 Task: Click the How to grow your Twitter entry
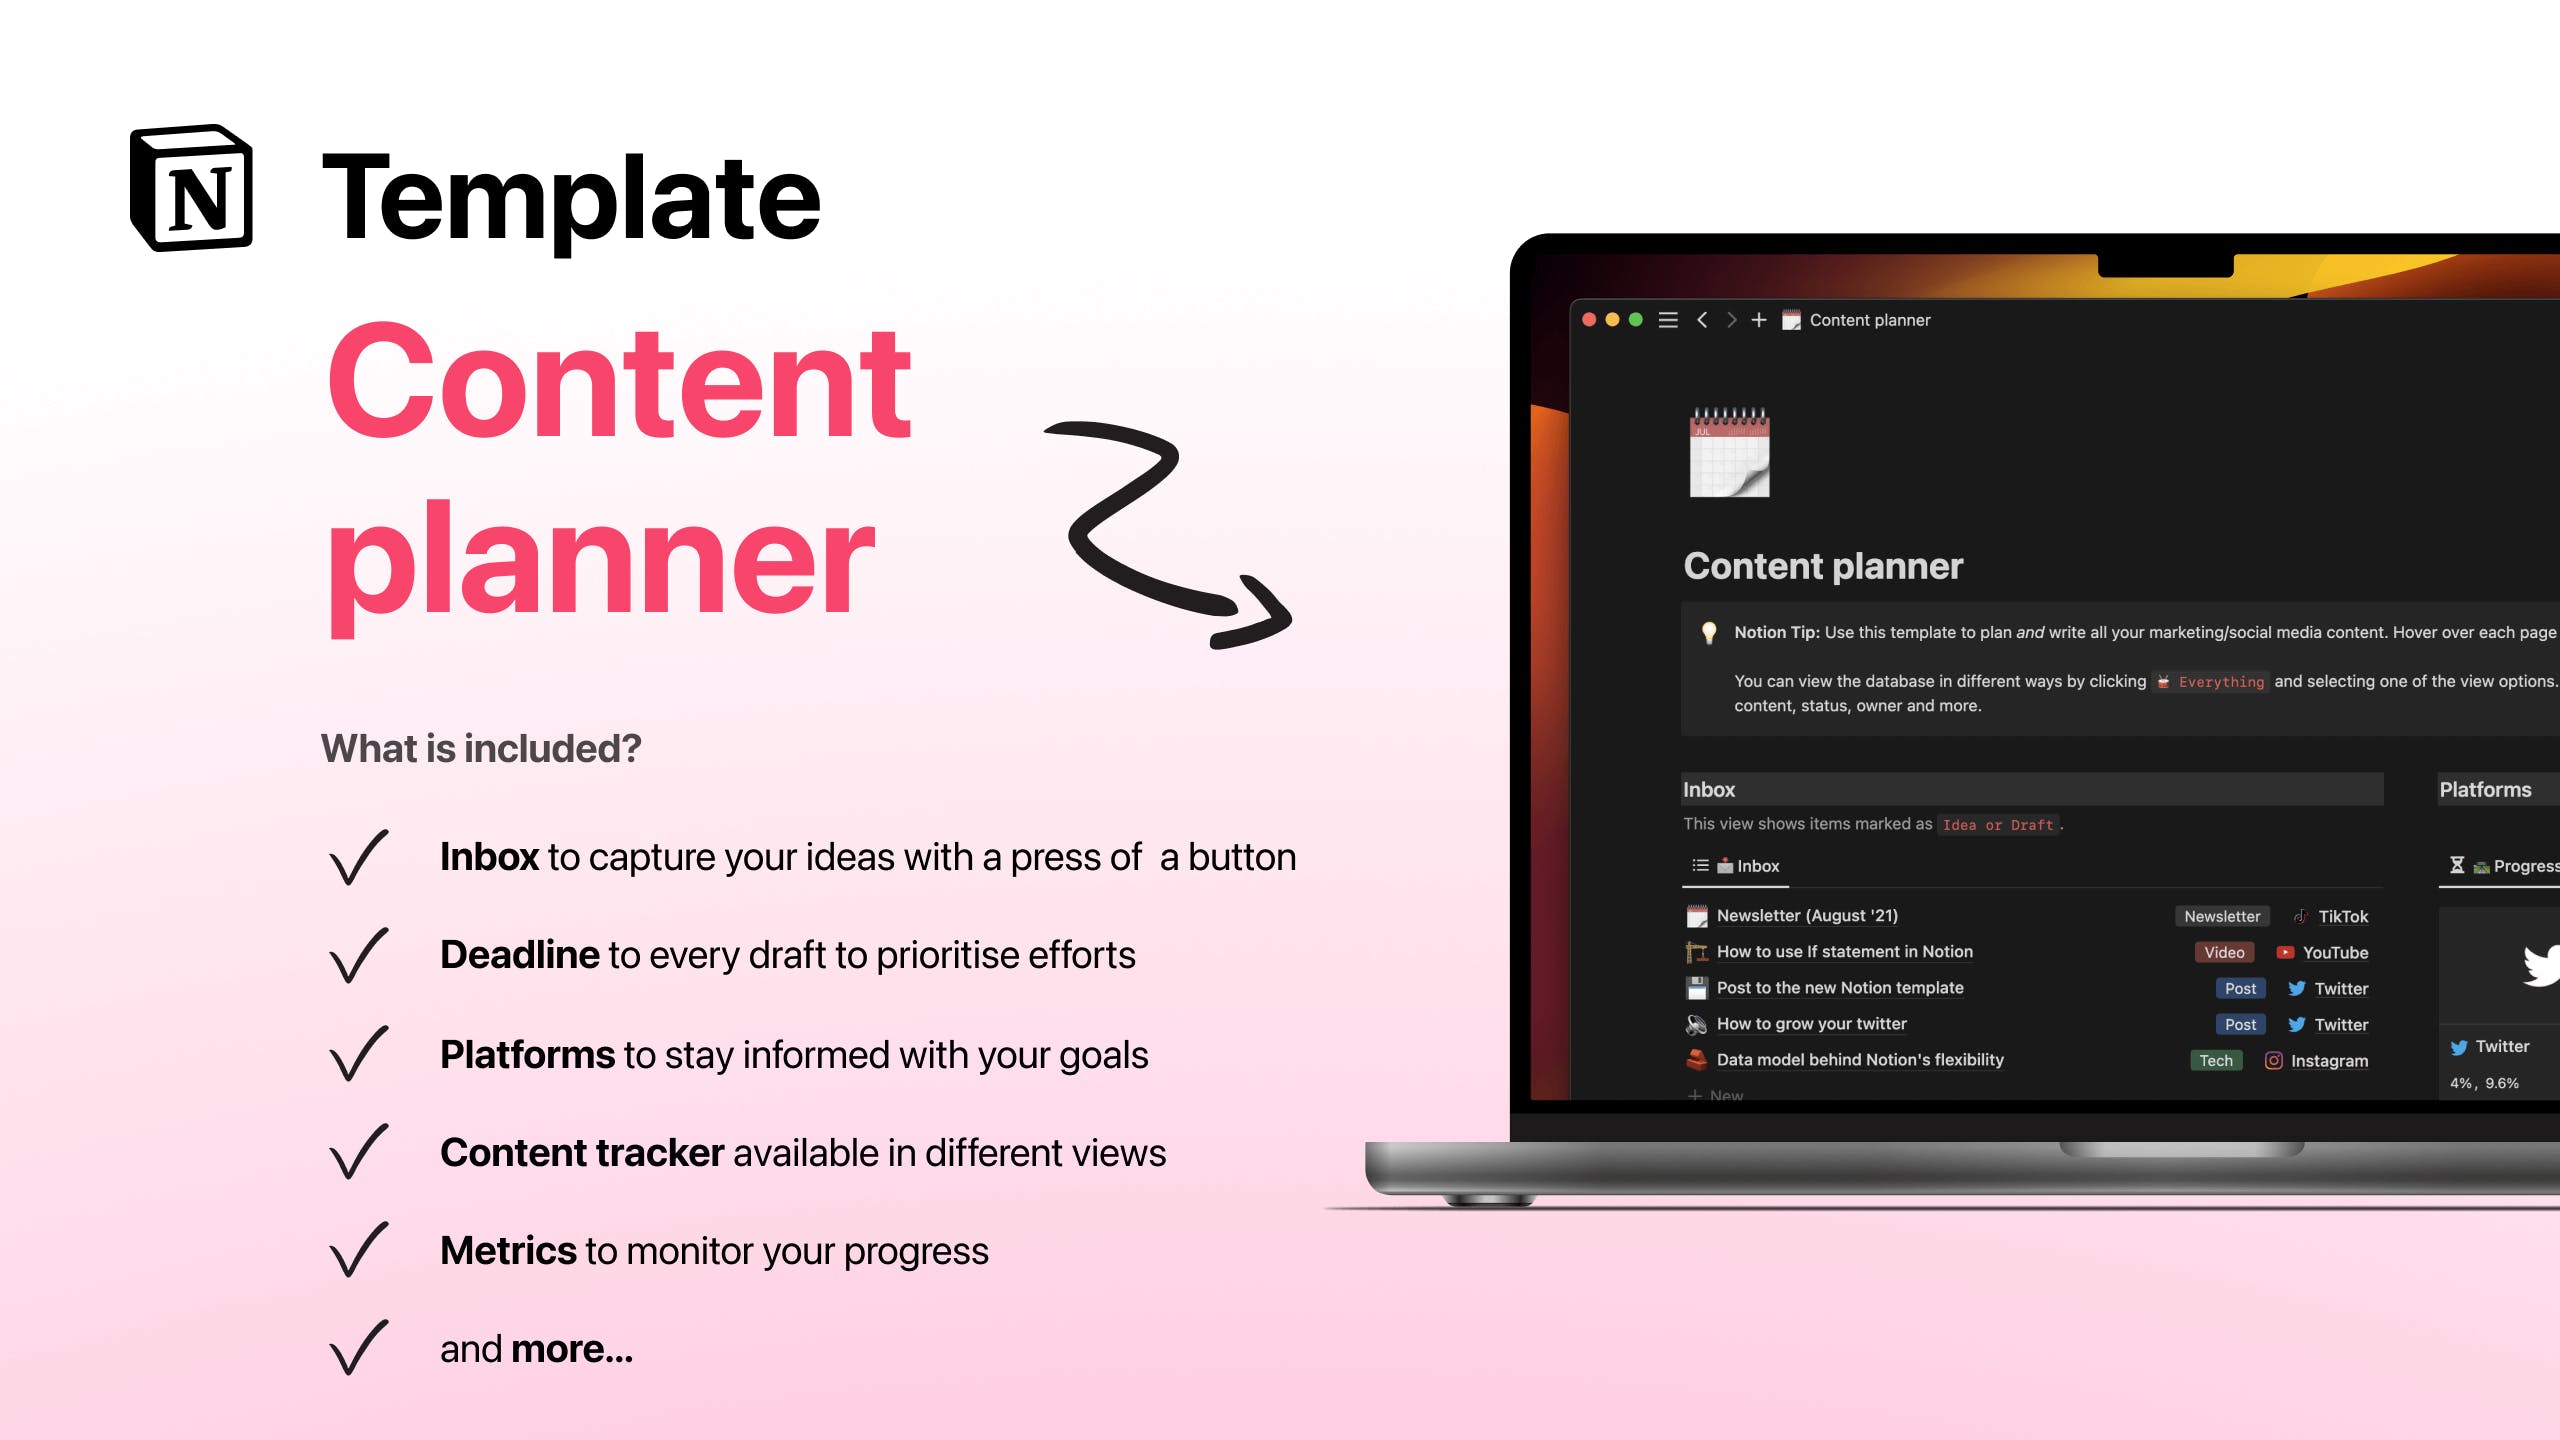coord(1811,1023)
